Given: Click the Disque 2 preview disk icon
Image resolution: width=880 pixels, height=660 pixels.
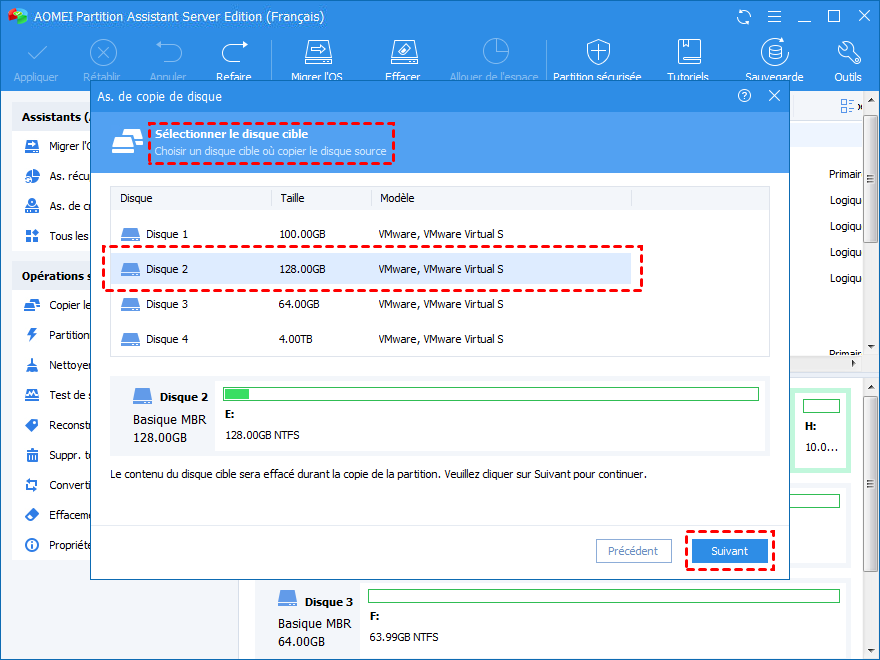Looking at the screenshot, I should pos(143,396).
